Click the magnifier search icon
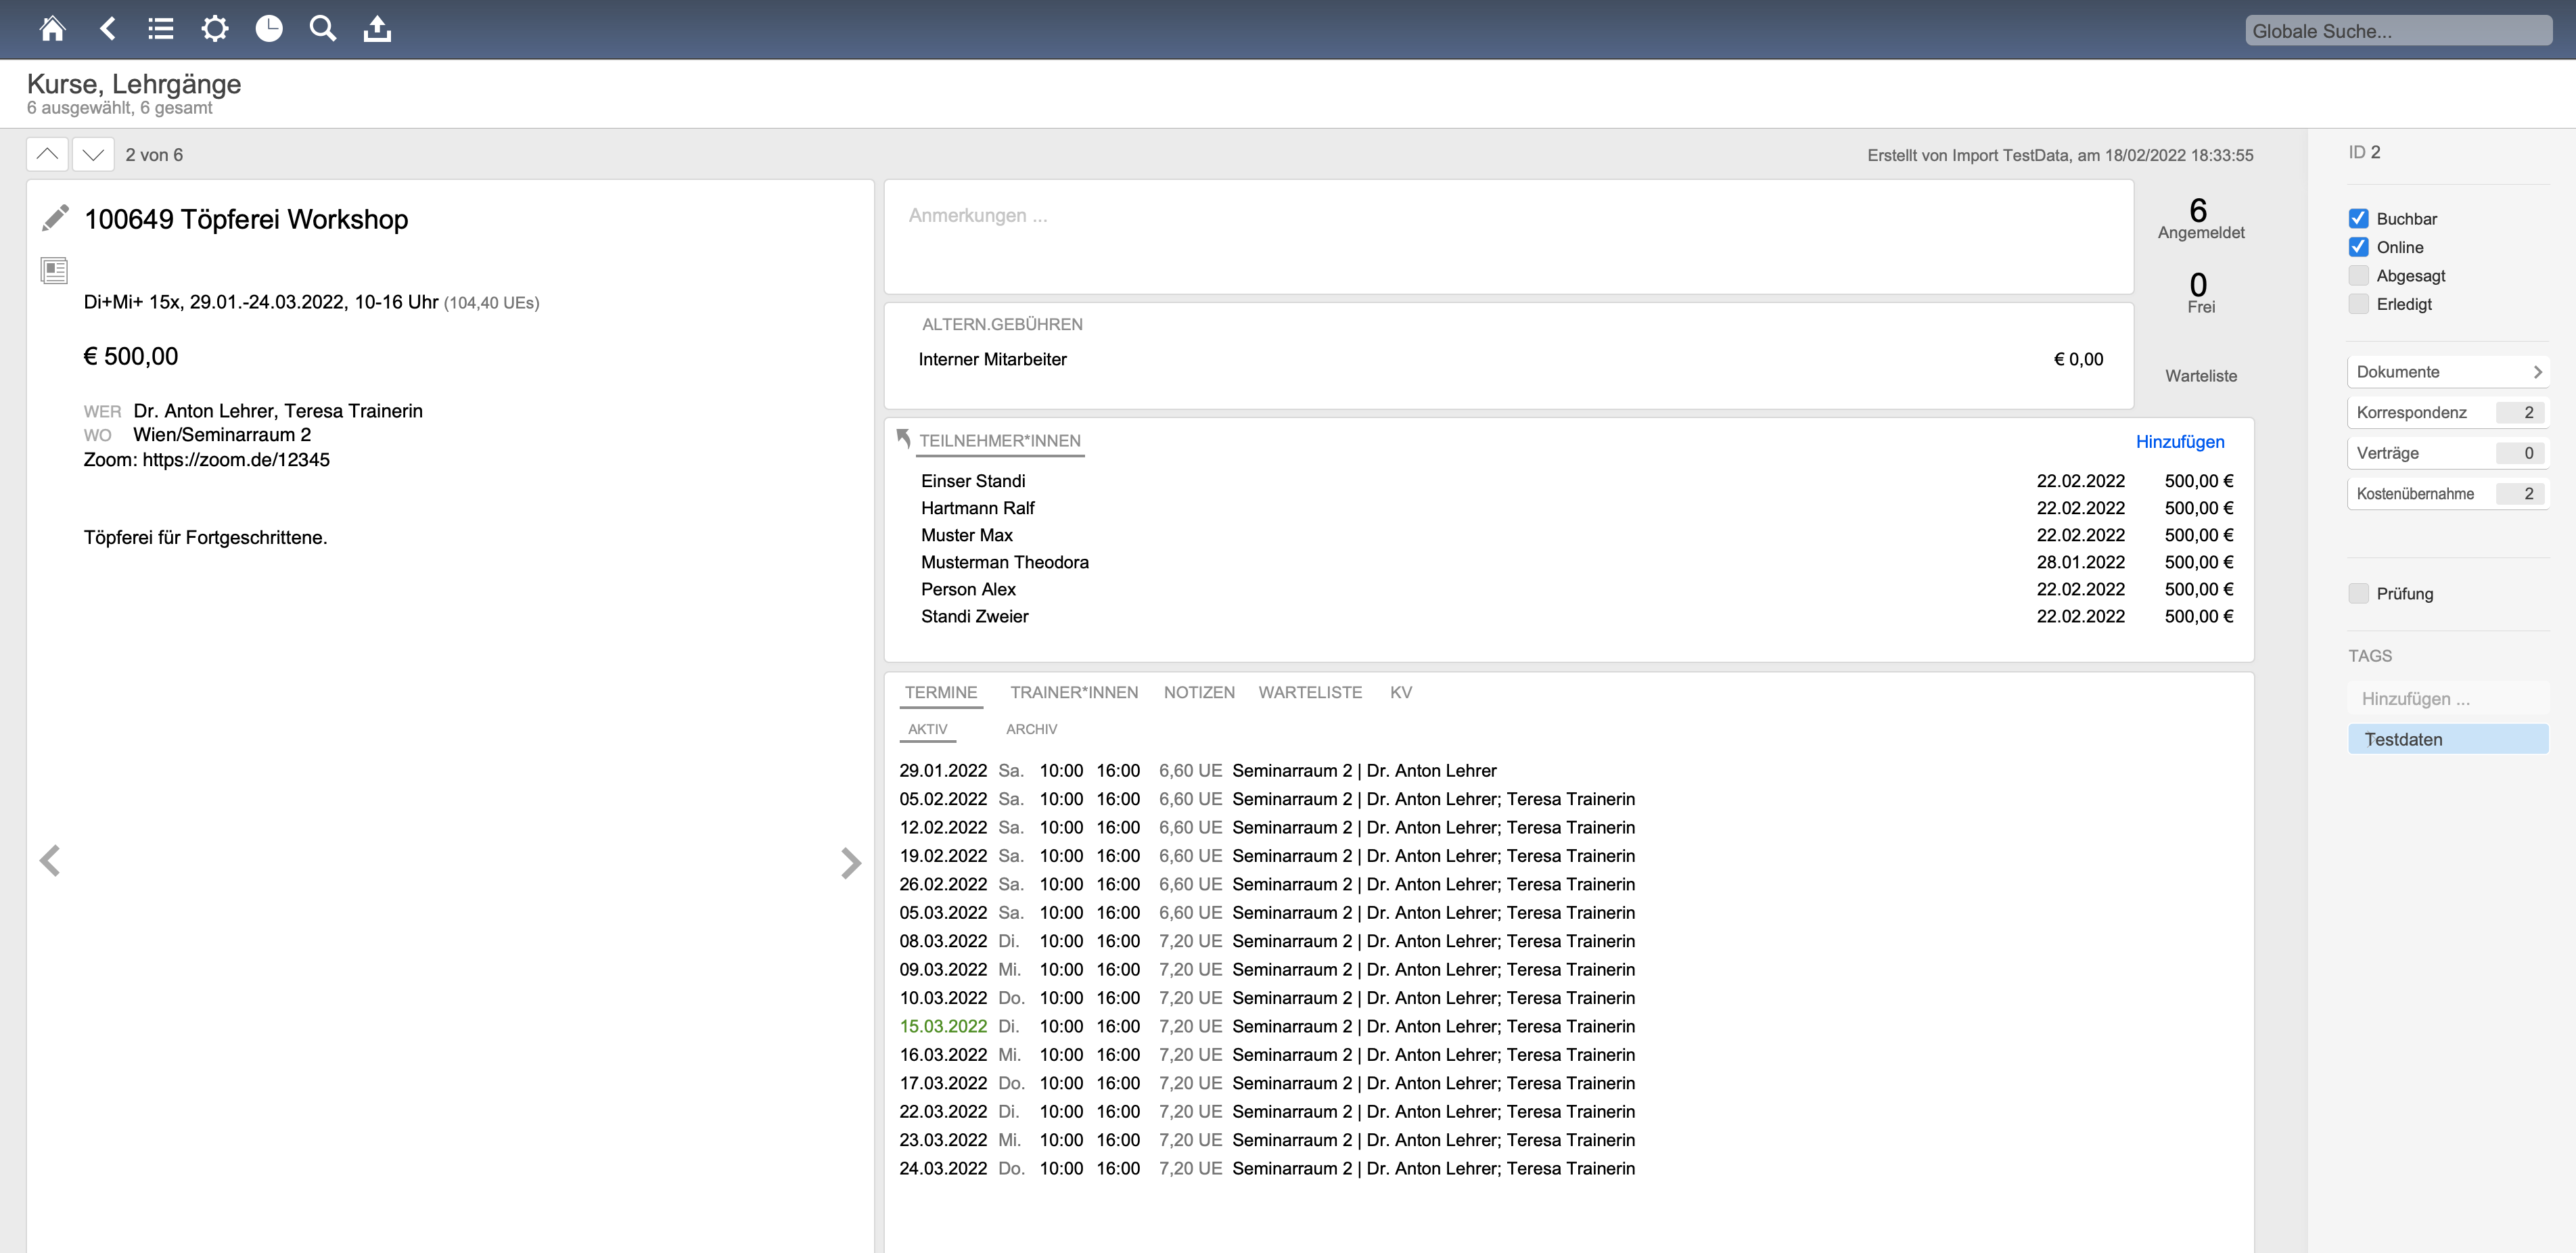 pyautogui.click(x=322, y=29)
